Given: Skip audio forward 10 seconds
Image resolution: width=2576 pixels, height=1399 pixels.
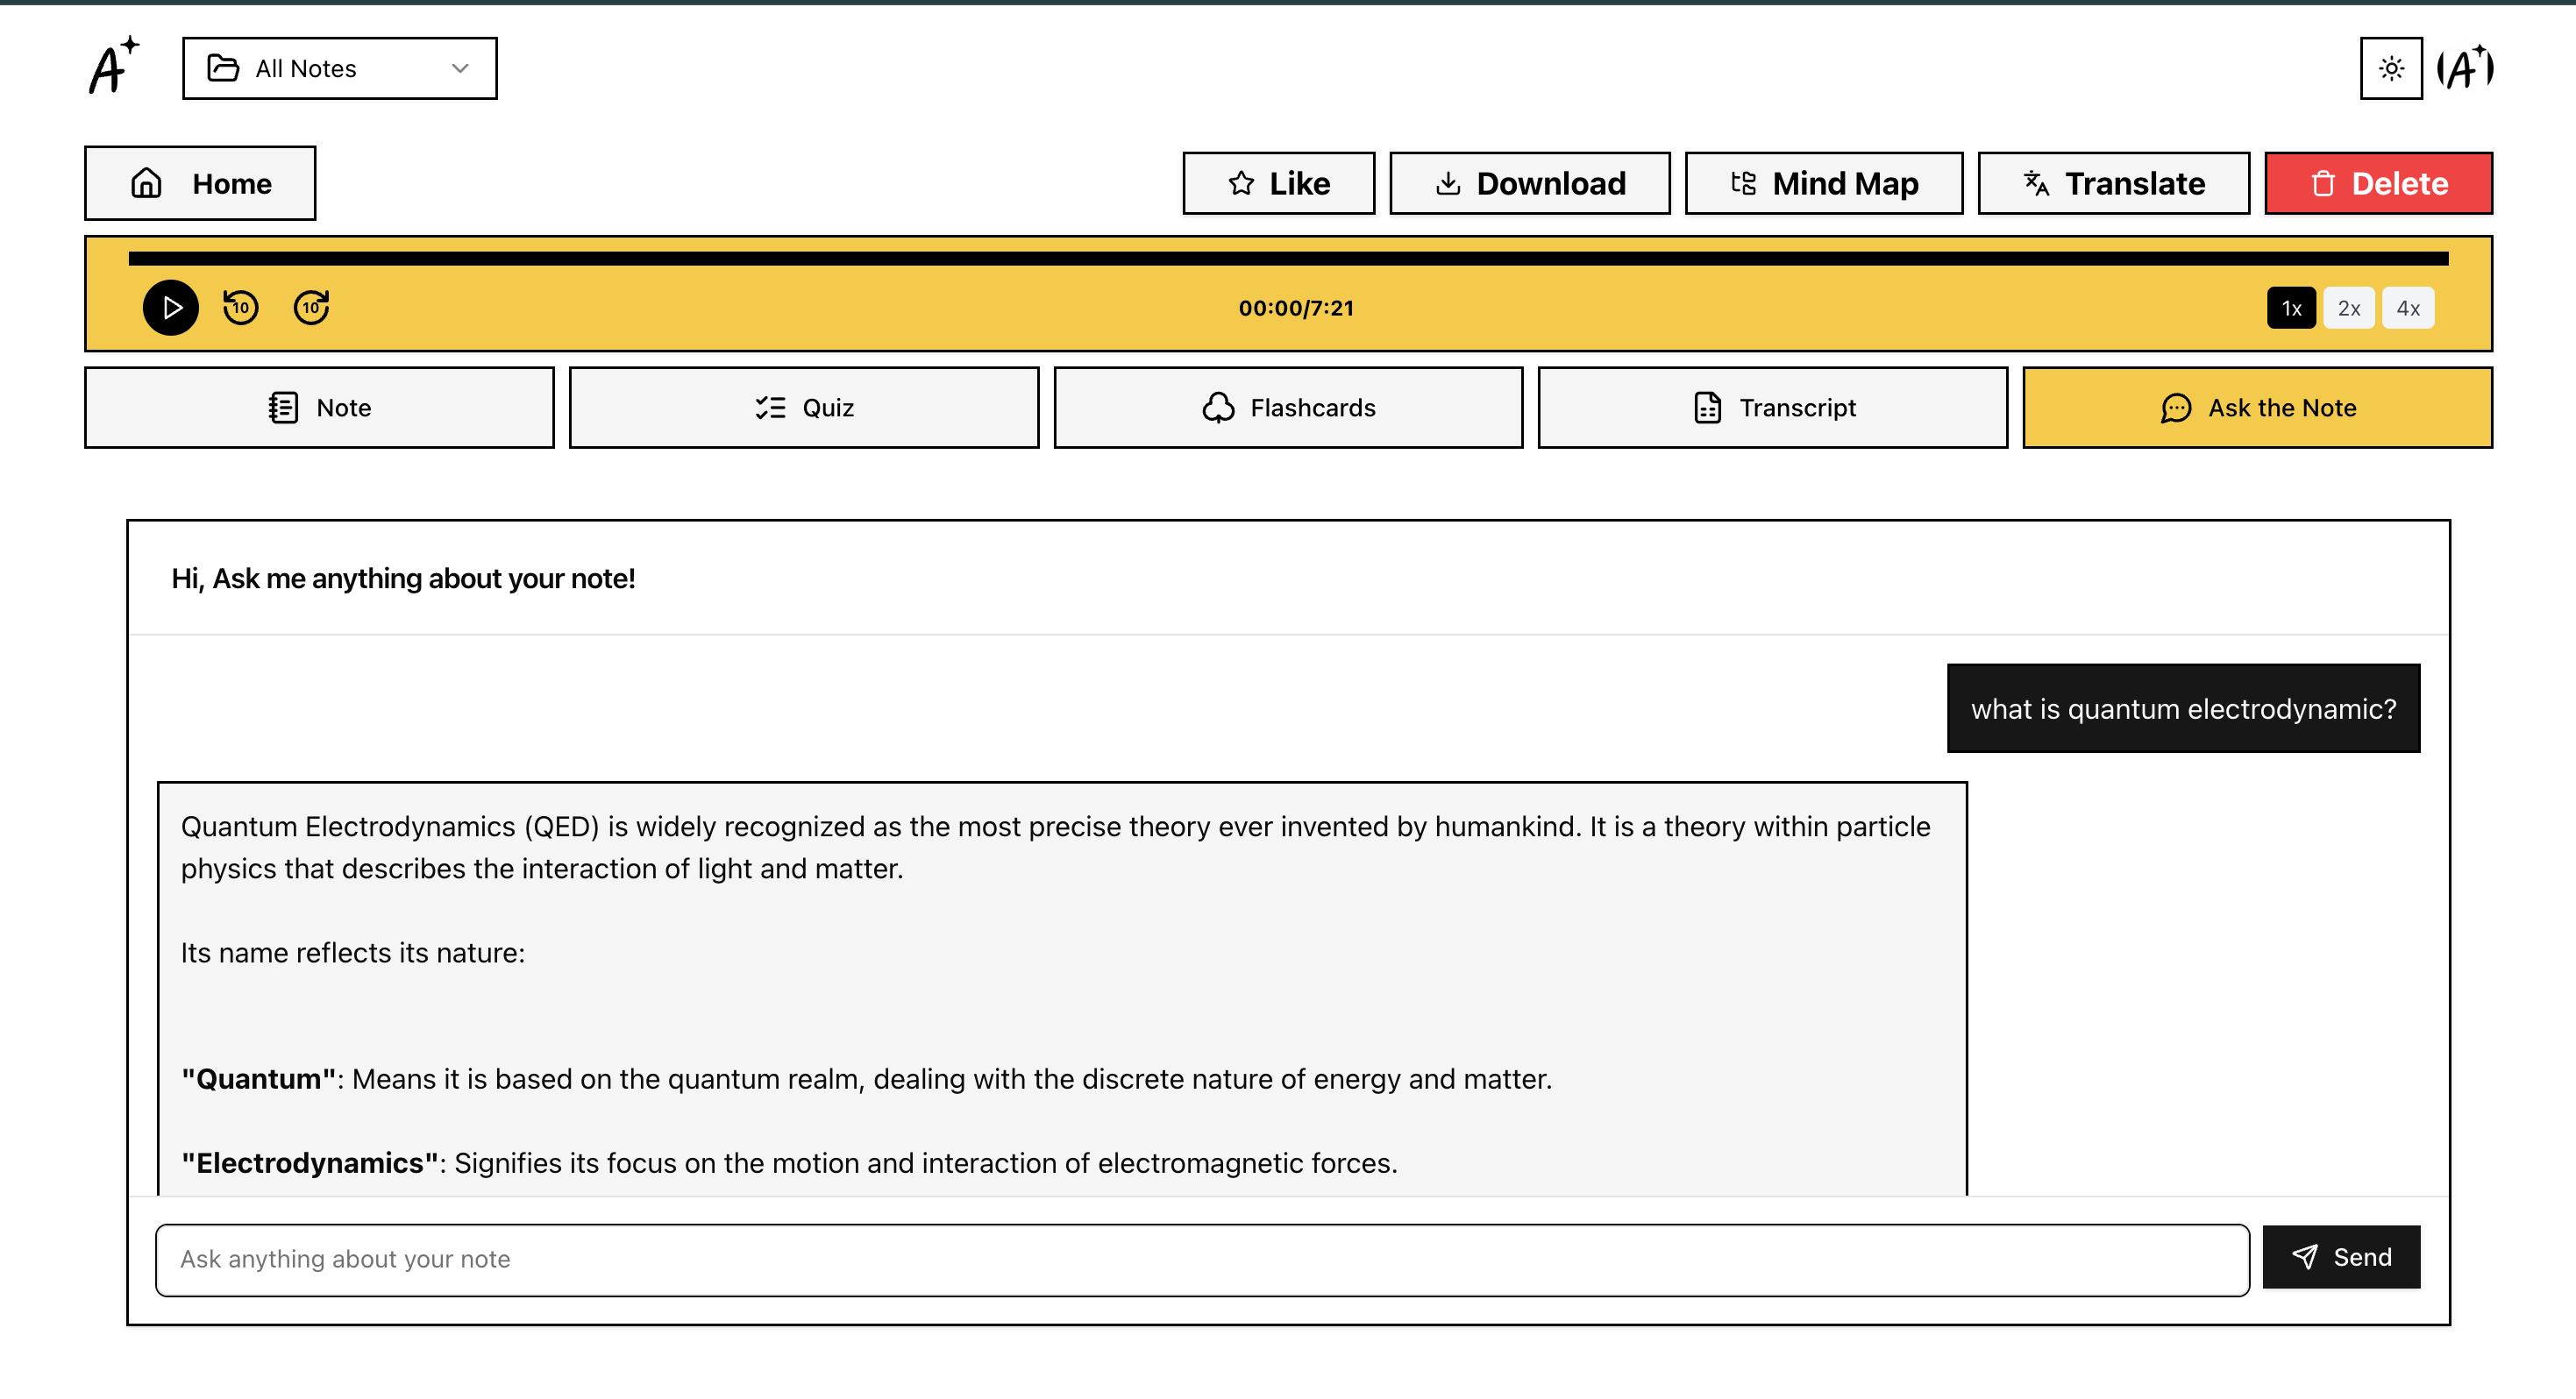Looking at the screenshot, I should tap(311, 307).
